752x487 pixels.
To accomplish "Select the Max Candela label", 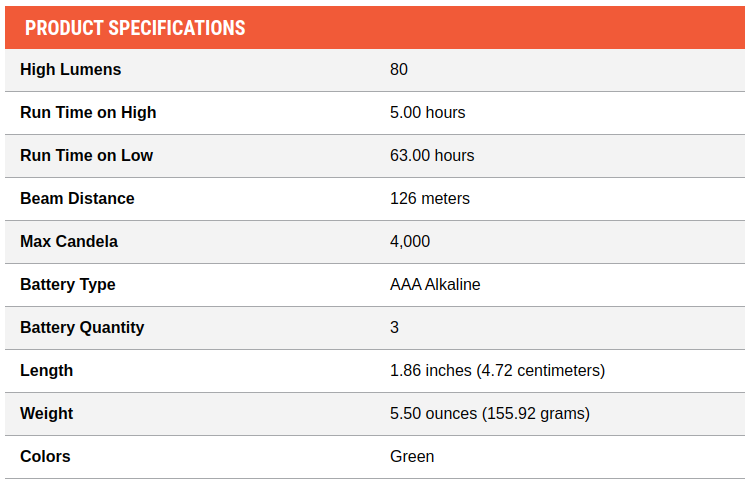I will point(69,241).
